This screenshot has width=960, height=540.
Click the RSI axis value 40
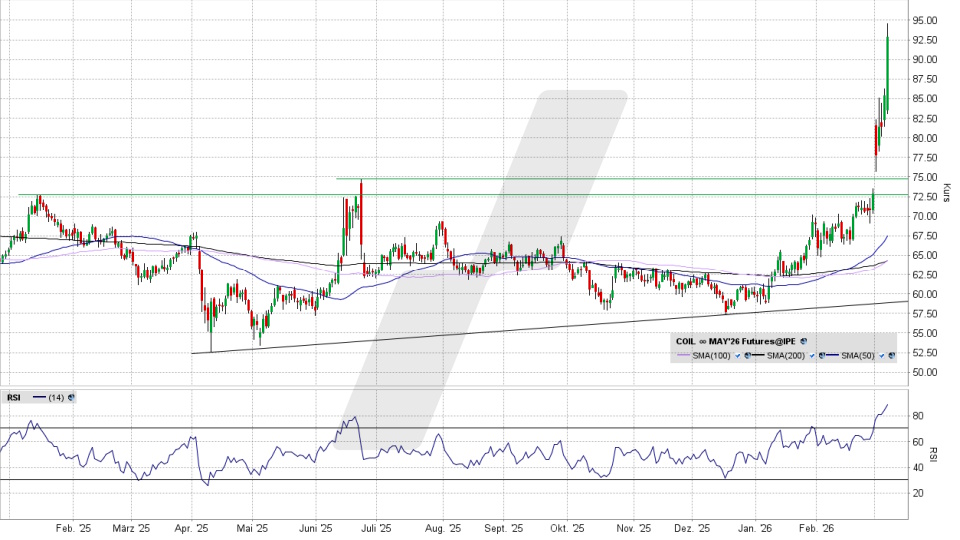[918, 468]
